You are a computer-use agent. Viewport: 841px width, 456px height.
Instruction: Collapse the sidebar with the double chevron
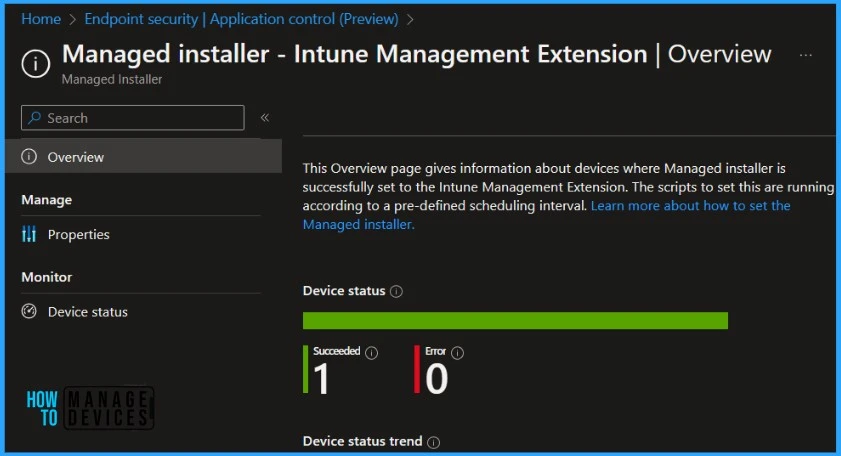[264, 117]
